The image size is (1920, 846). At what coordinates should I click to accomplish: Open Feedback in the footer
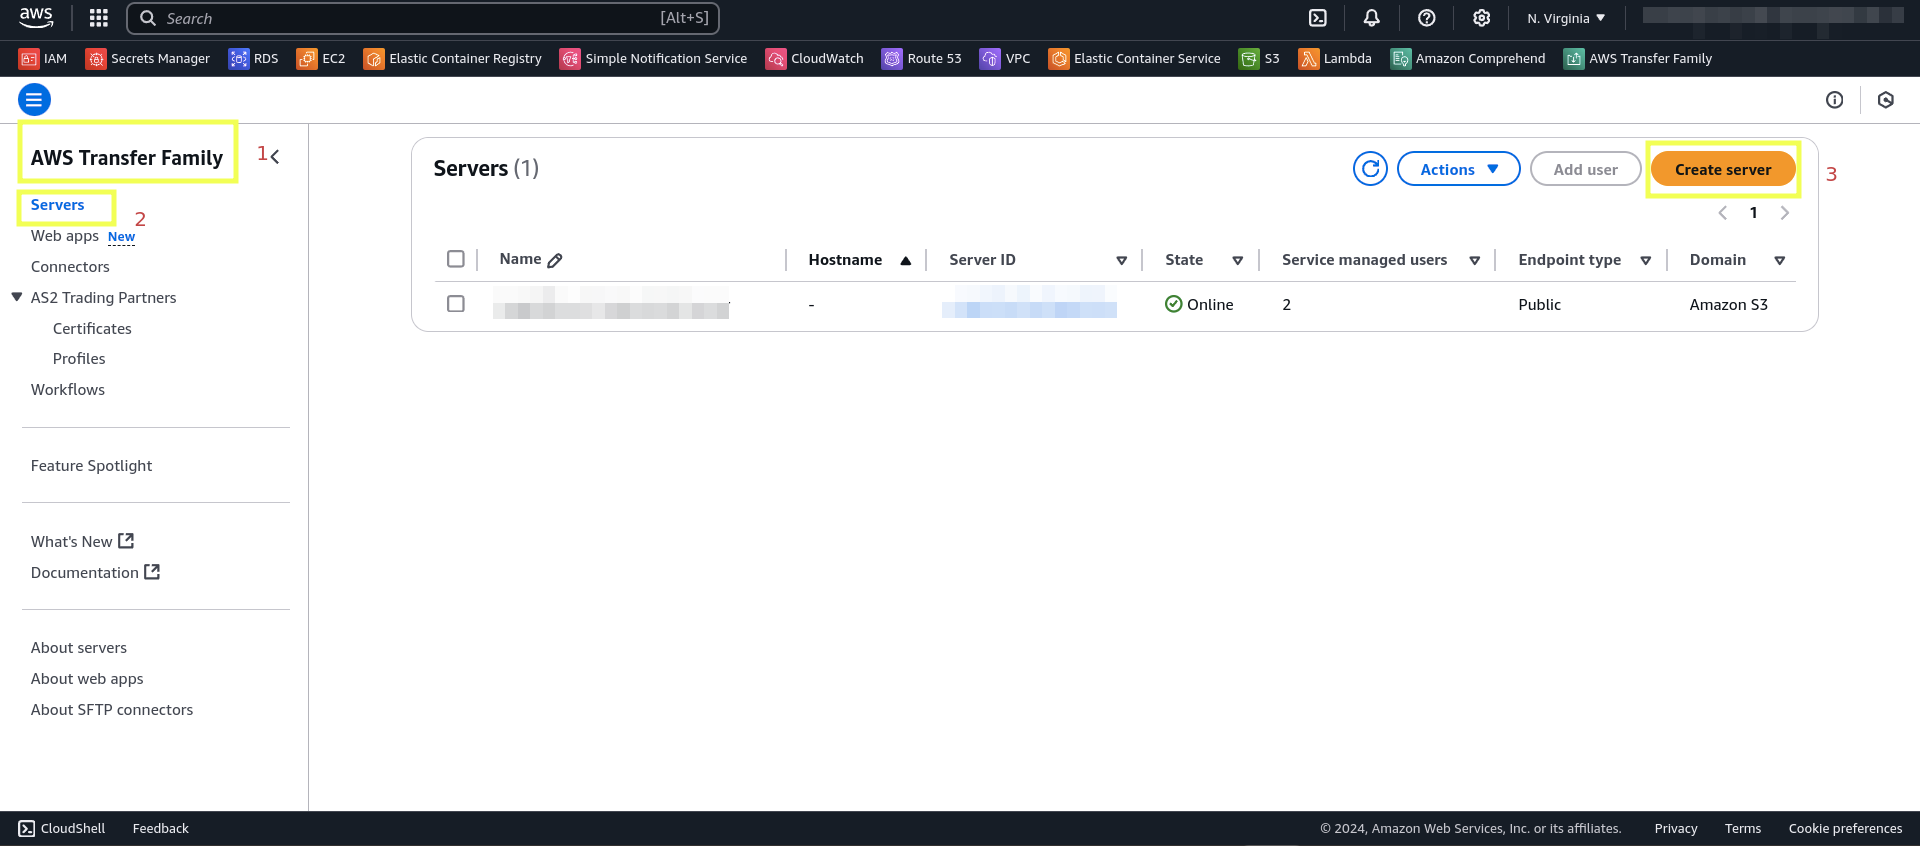click(160, 828)
